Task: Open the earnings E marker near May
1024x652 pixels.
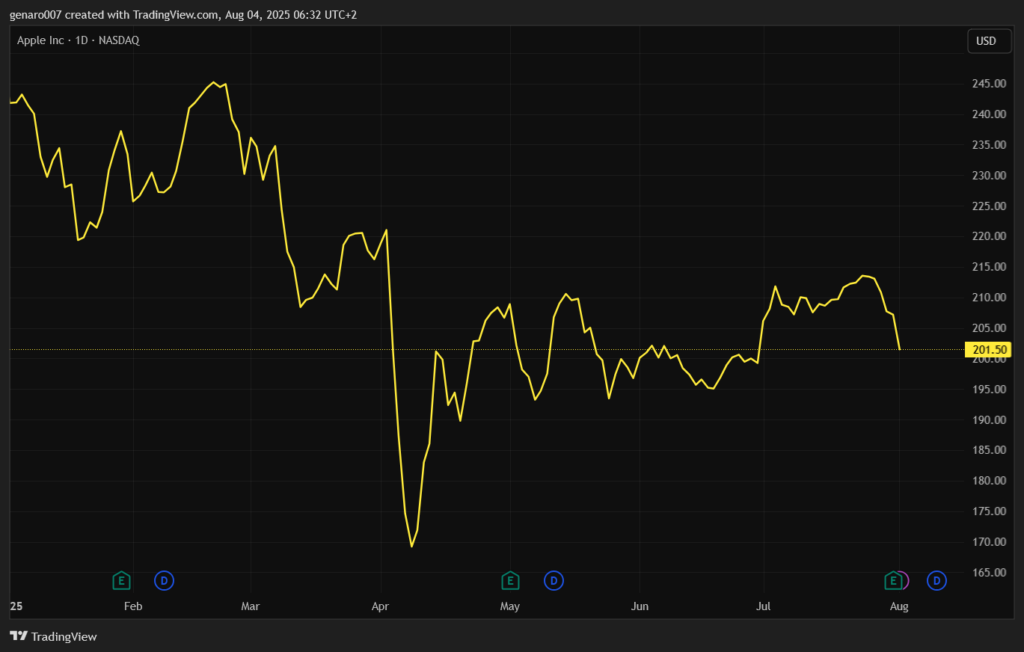Action: pyautogui.click(x=510, y=580)
